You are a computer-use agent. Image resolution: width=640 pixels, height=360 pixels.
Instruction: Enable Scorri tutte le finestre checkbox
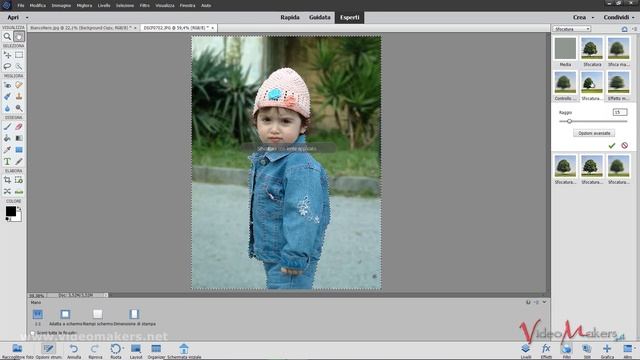pos(33,333)
